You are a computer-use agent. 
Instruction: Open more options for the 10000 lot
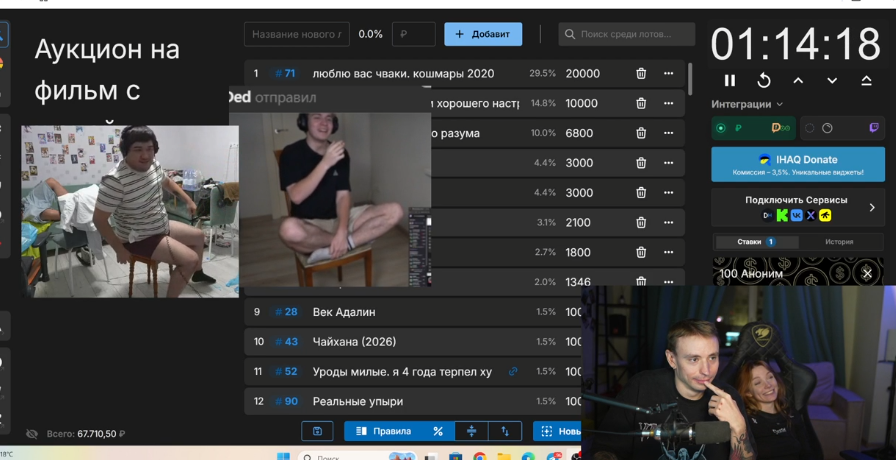click(669, 103)
